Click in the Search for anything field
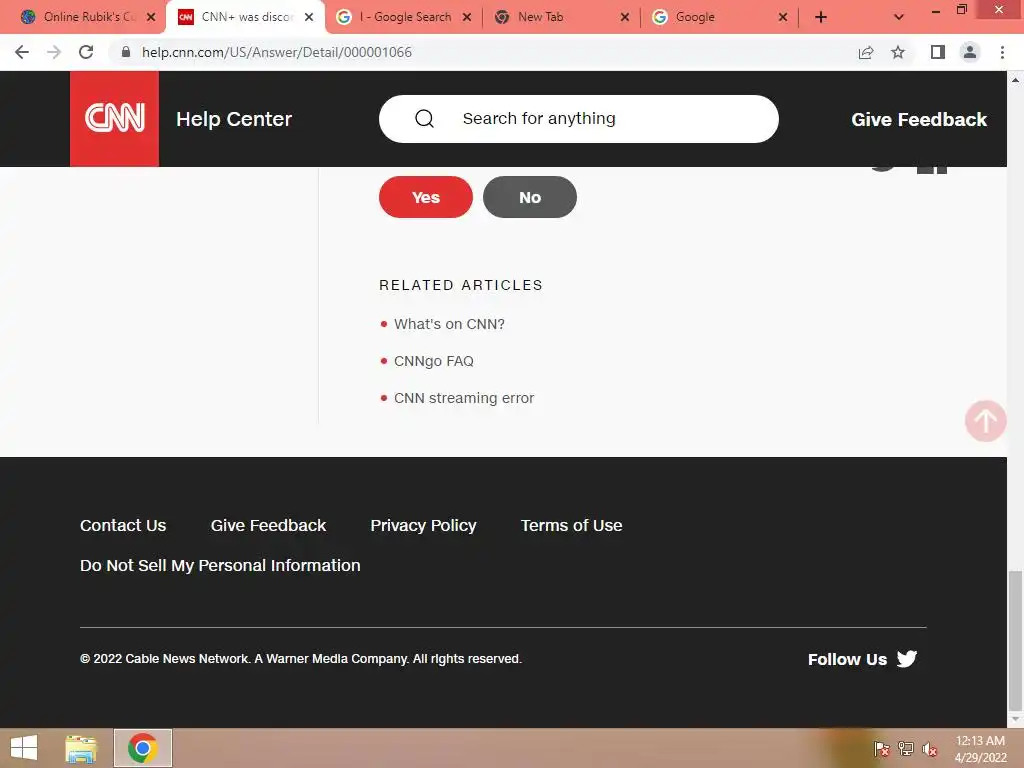This screenshot has width=1024, height=768. coord(579,119)
